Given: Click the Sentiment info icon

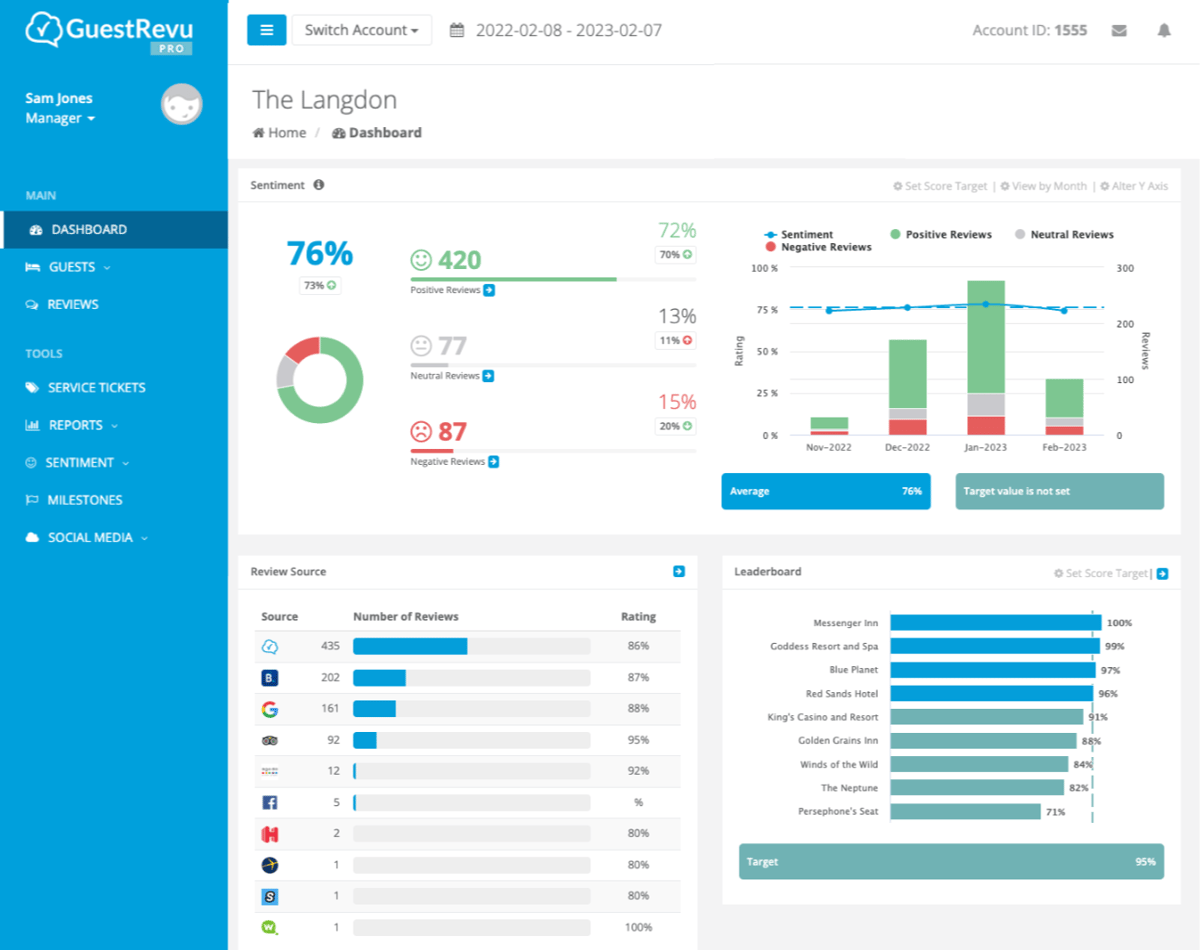Looking at the screenshot, I should [319, 185].
